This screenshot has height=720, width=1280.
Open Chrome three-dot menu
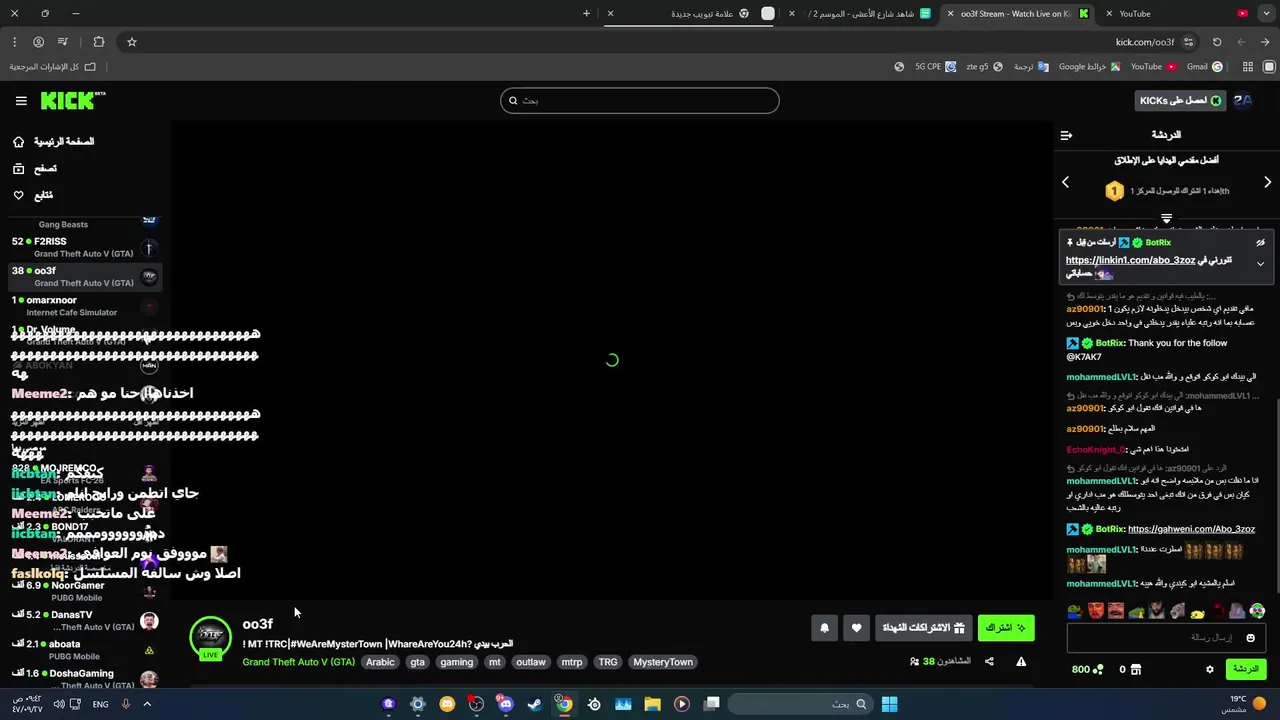click(14, 42)
